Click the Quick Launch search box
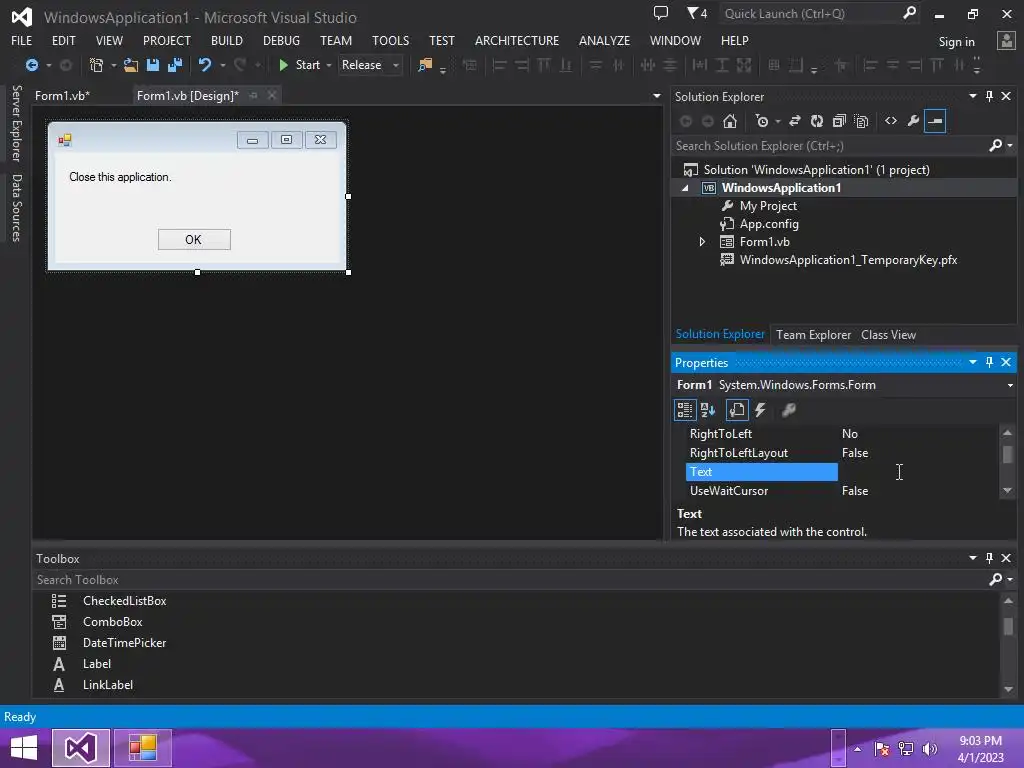Viewport: 1024px width, 768px height. (x=812, y=14)
